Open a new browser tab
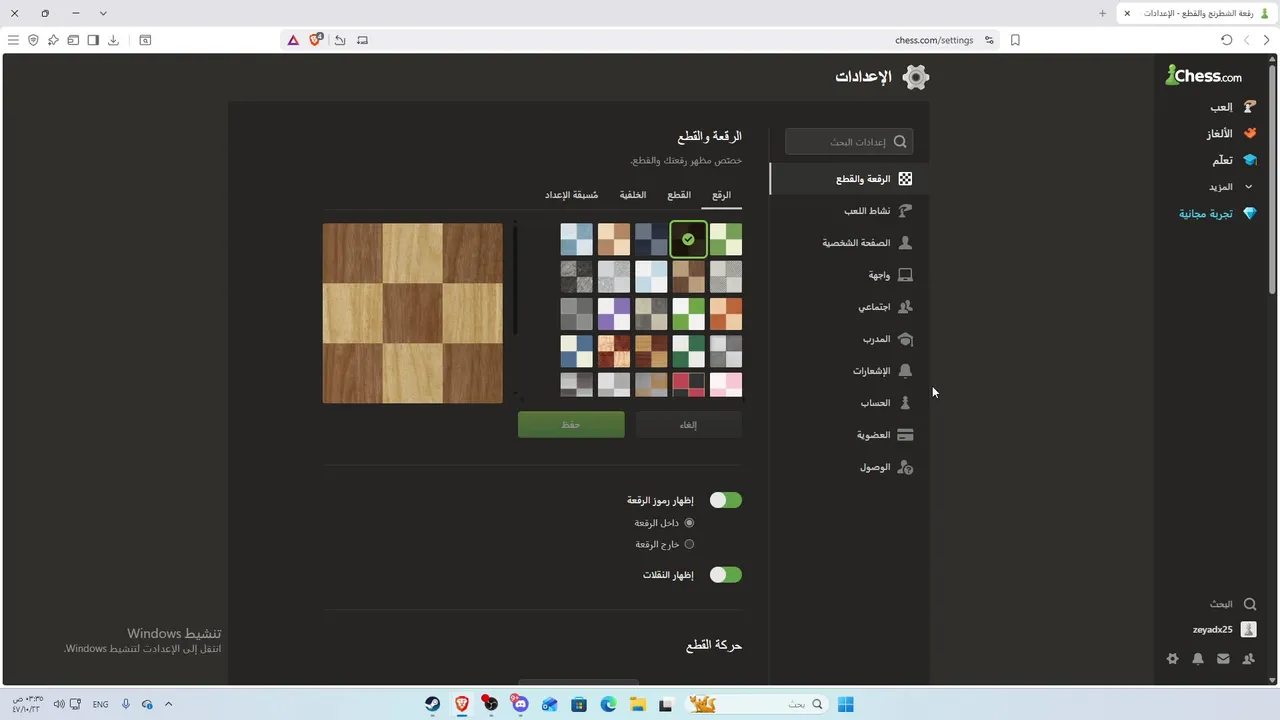Viewport: 1280px width, 720px height. point(1102,13)
